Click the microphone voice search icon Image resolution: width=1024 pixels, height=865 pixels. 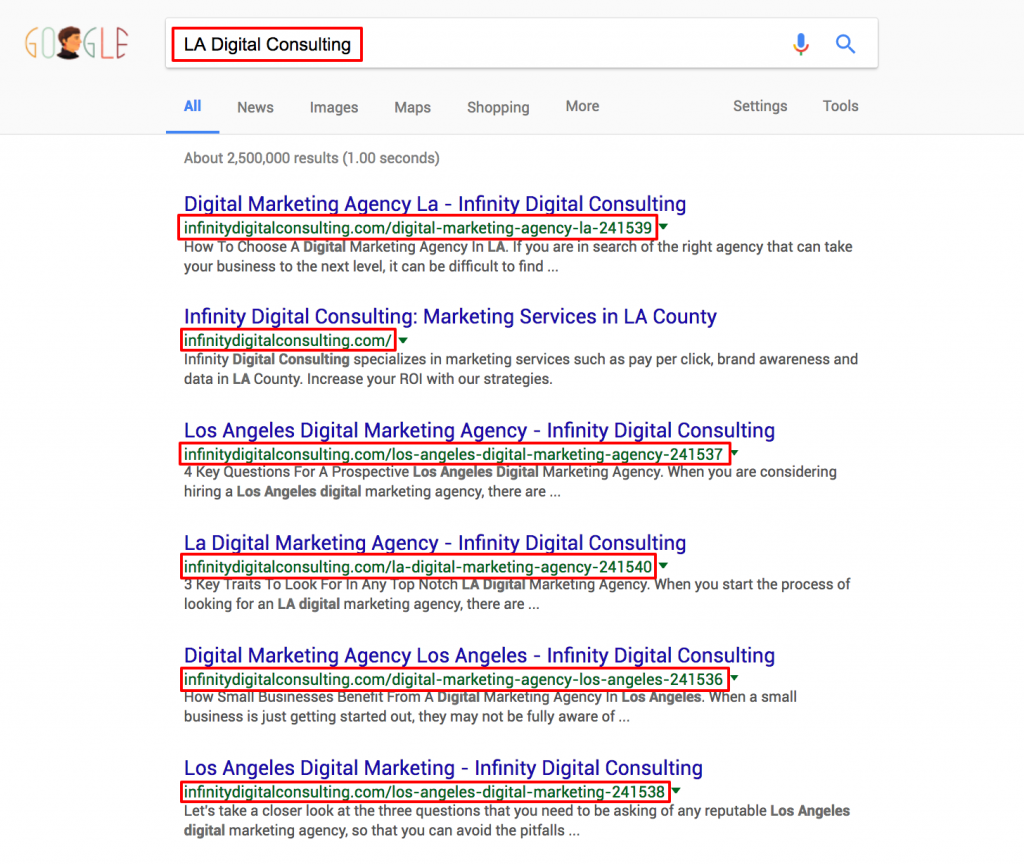tap(800, 44)
